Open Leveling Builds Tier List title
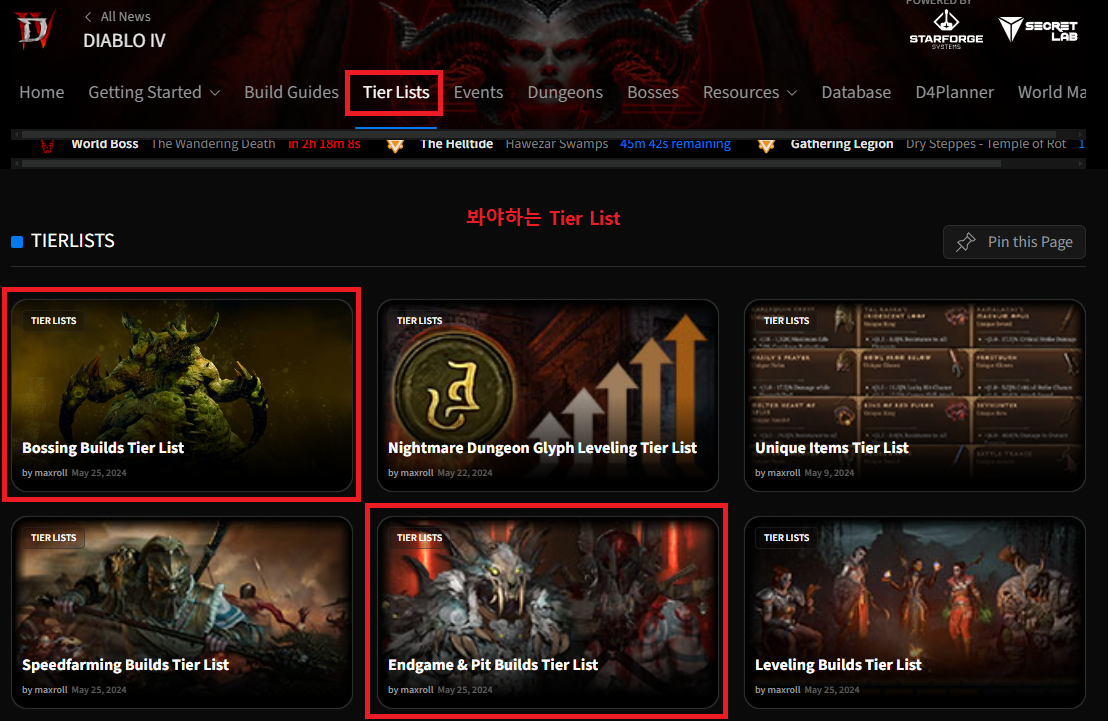Screen dimensions: 1109x721 point(838,665)
